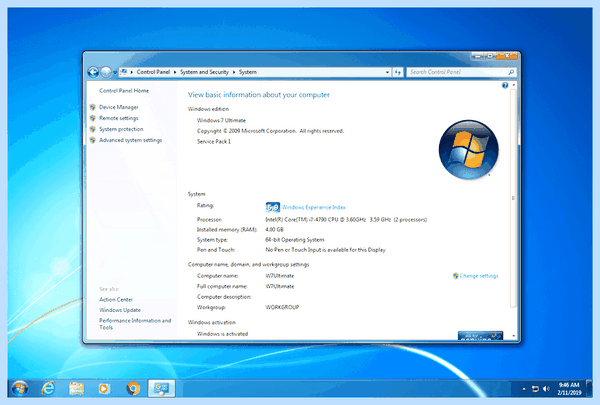Open the System protection link

pos(121,129)
